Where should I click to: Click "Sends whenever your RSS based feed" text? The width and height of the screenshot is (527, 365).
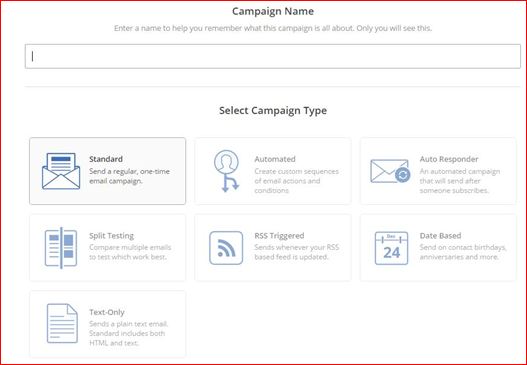(297, 252)
